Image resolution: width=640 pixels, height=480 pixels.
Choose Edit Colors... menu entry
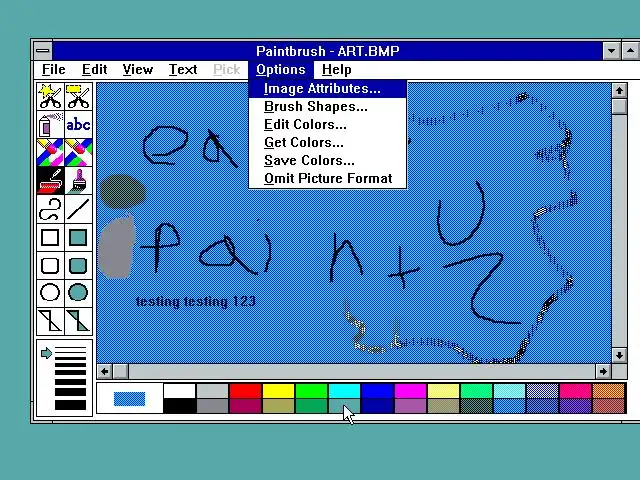[x=328, y=124]
